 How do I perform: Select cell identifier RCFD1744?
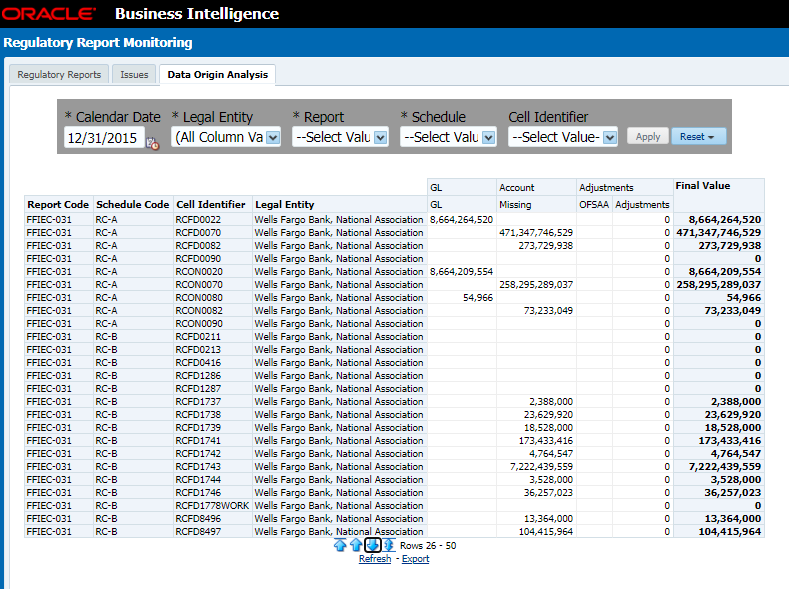tap(198, 480)
